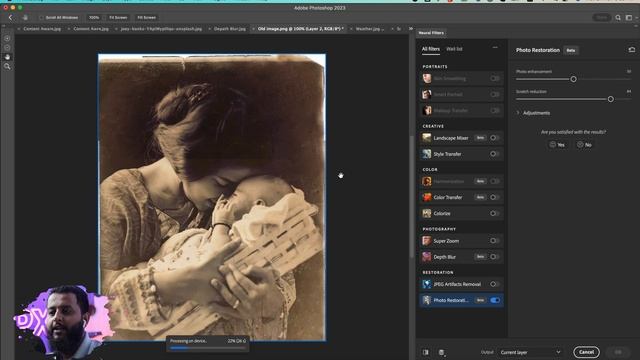Select the Hand tool in left toolbar
This screenshot has width=640, height=360.
(x=7, y=57)
